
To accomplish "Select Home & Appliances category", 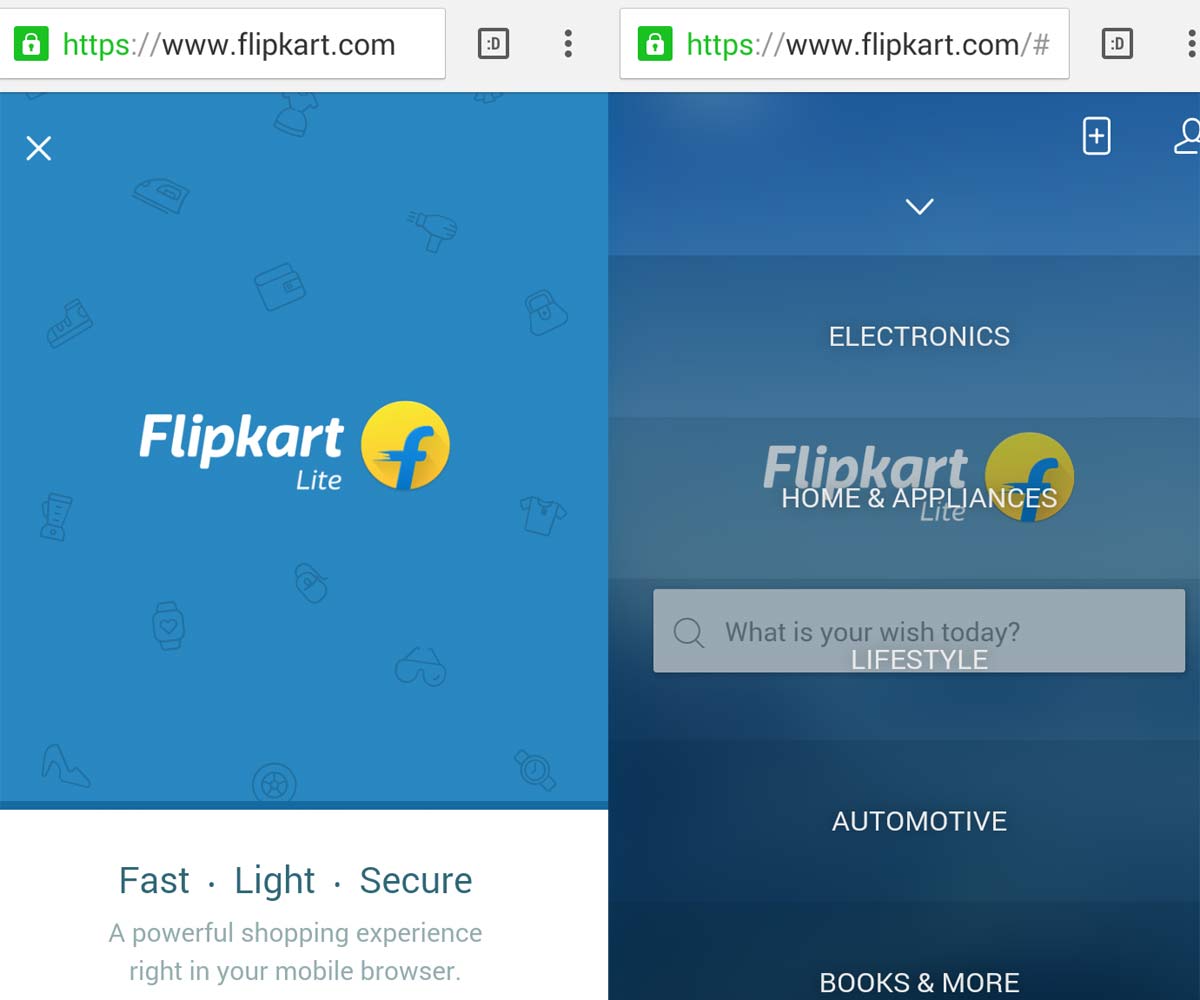I will (919, 498).
